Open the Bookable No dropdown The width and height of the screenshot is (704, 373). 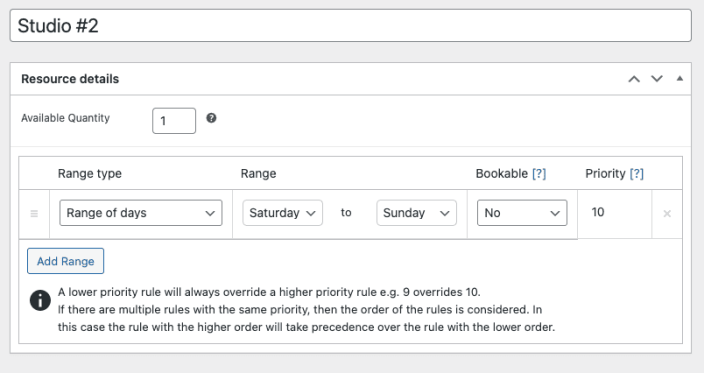[x=522, y=213]
